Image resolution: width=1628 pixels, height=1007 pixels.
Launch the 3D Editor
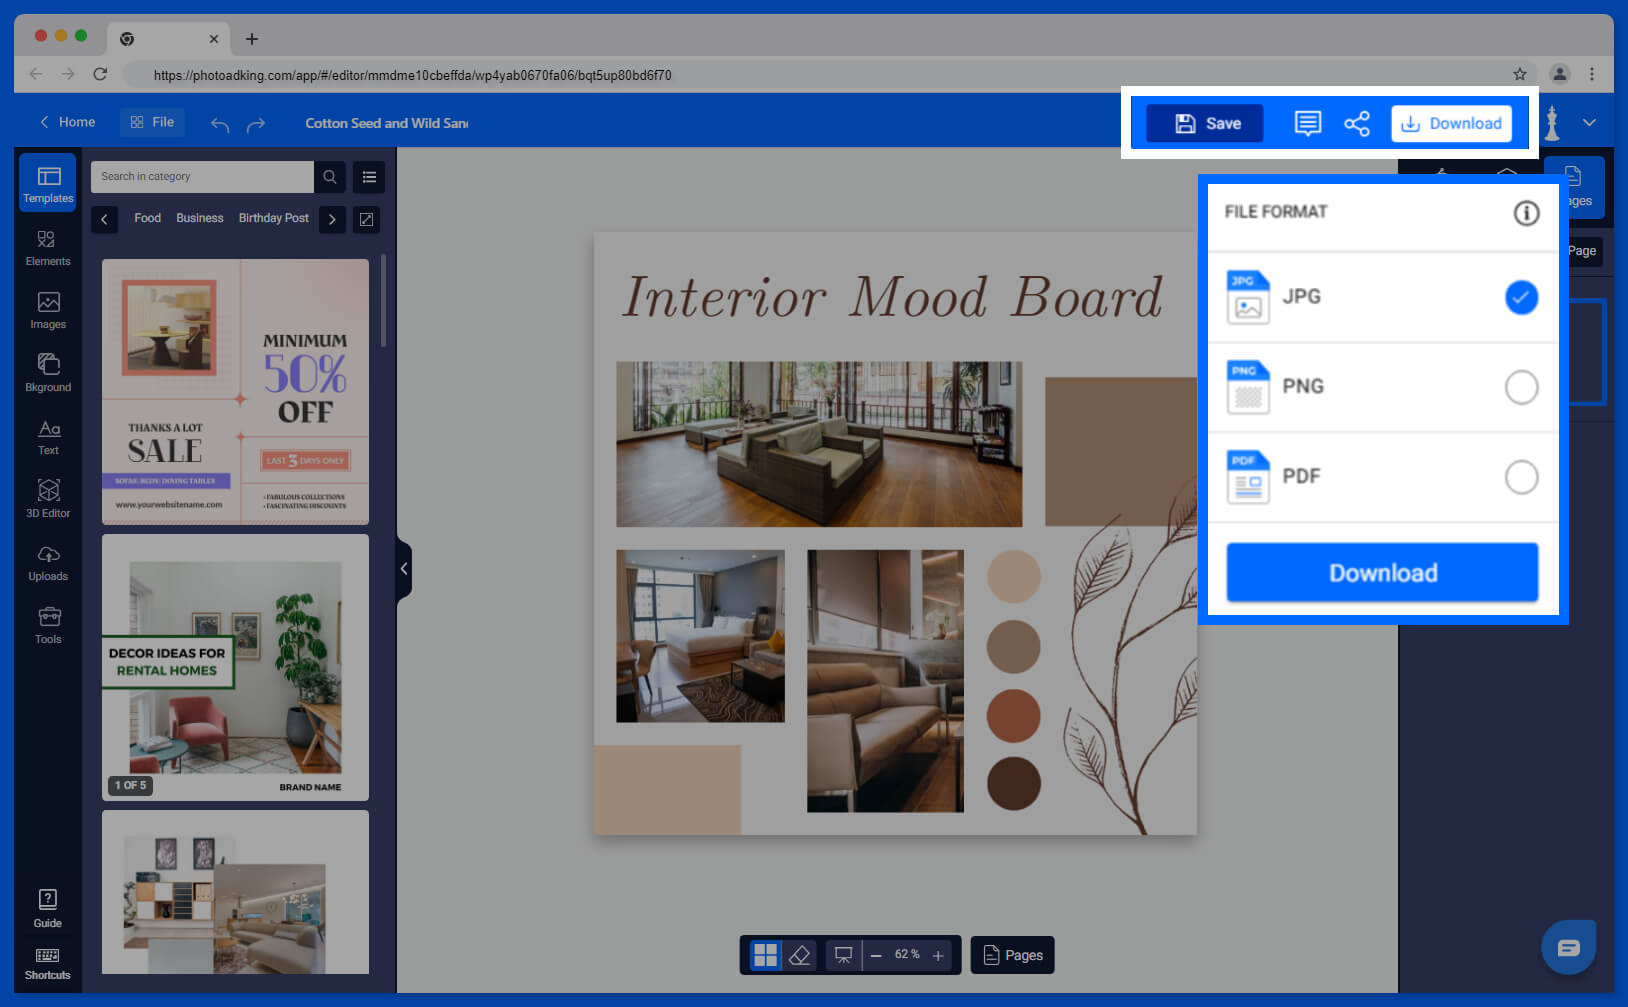pyautogui.click(x=47, y=499)
